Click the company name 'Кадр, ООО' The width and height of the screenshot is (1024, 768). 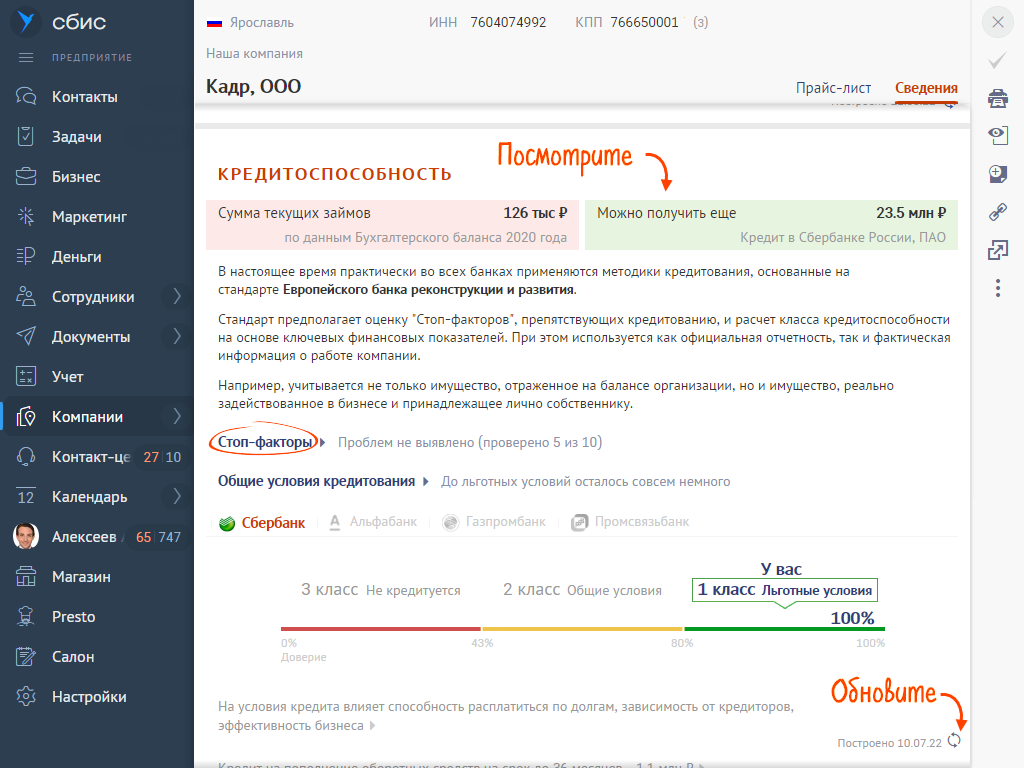tap(253, 86)
